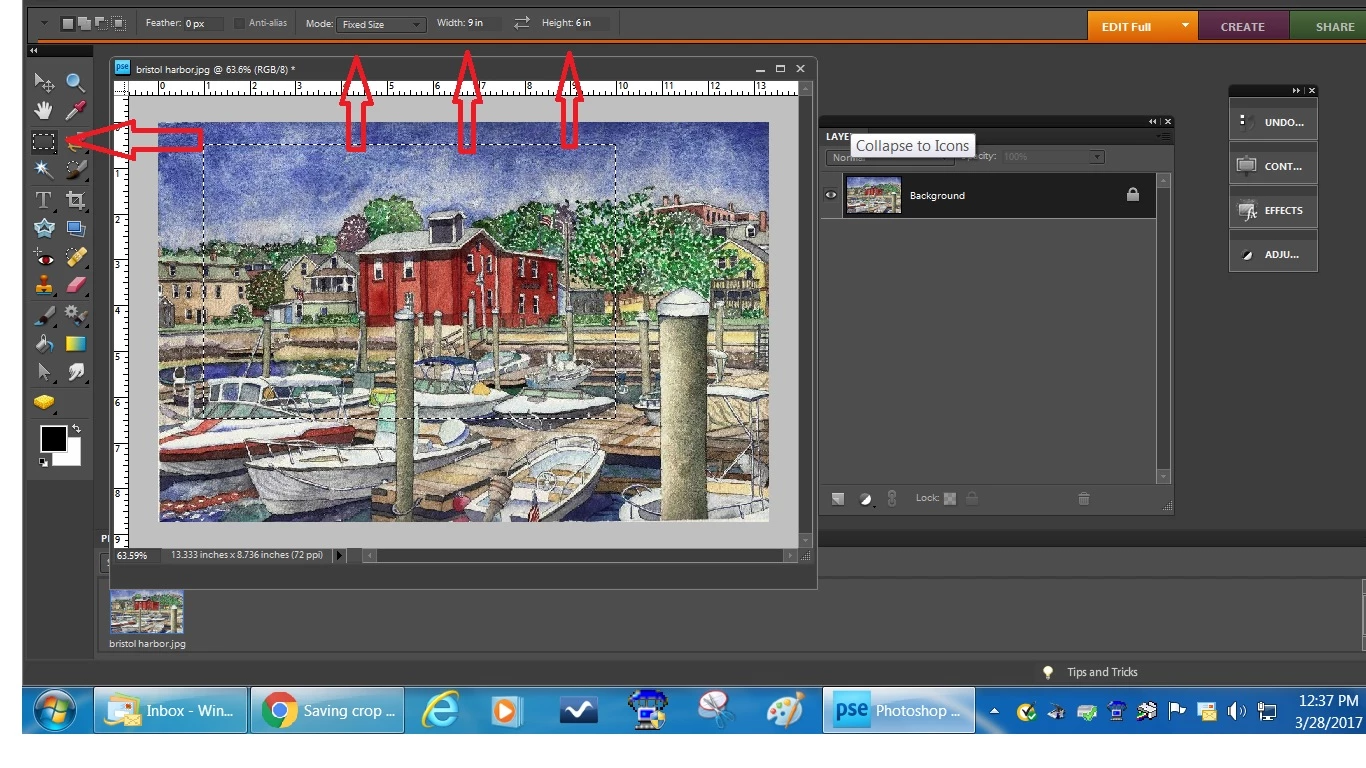Switch to the CREATE tab
Screen dimensions: 1366x768
click(1243, 26)
